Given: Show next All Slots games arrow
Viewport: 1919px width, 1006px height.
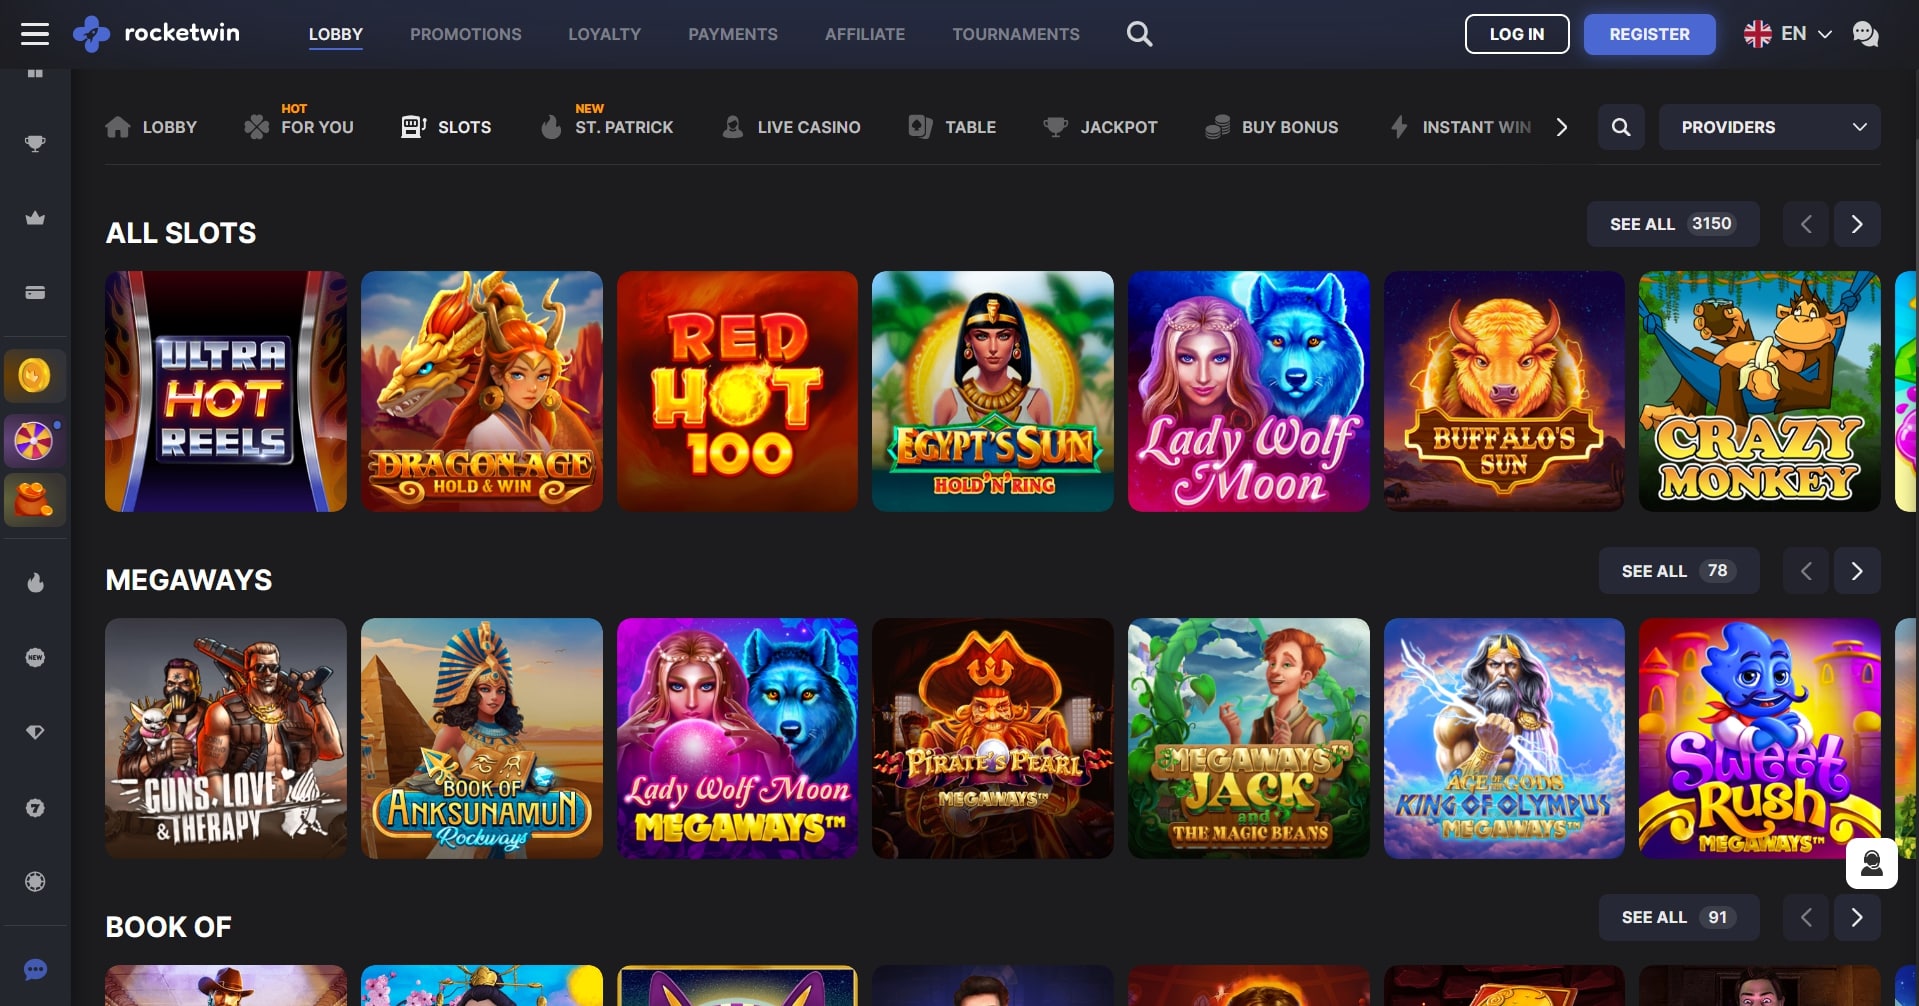Looking at the screenshot, I should pos(1857,224).
